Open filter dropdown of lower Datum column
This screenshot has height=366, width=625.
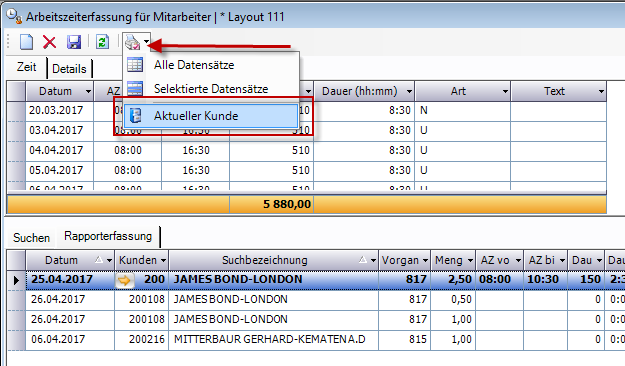pyautogui.click(x=109, y=261)
